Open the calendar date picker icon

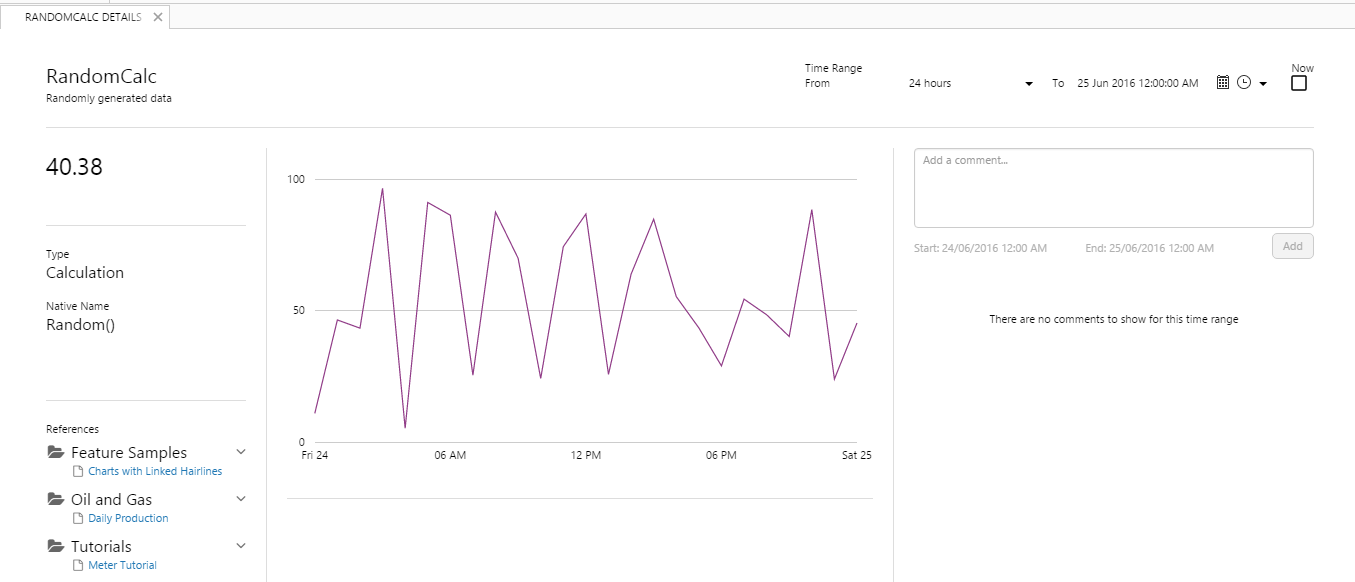pos(1222,83)
